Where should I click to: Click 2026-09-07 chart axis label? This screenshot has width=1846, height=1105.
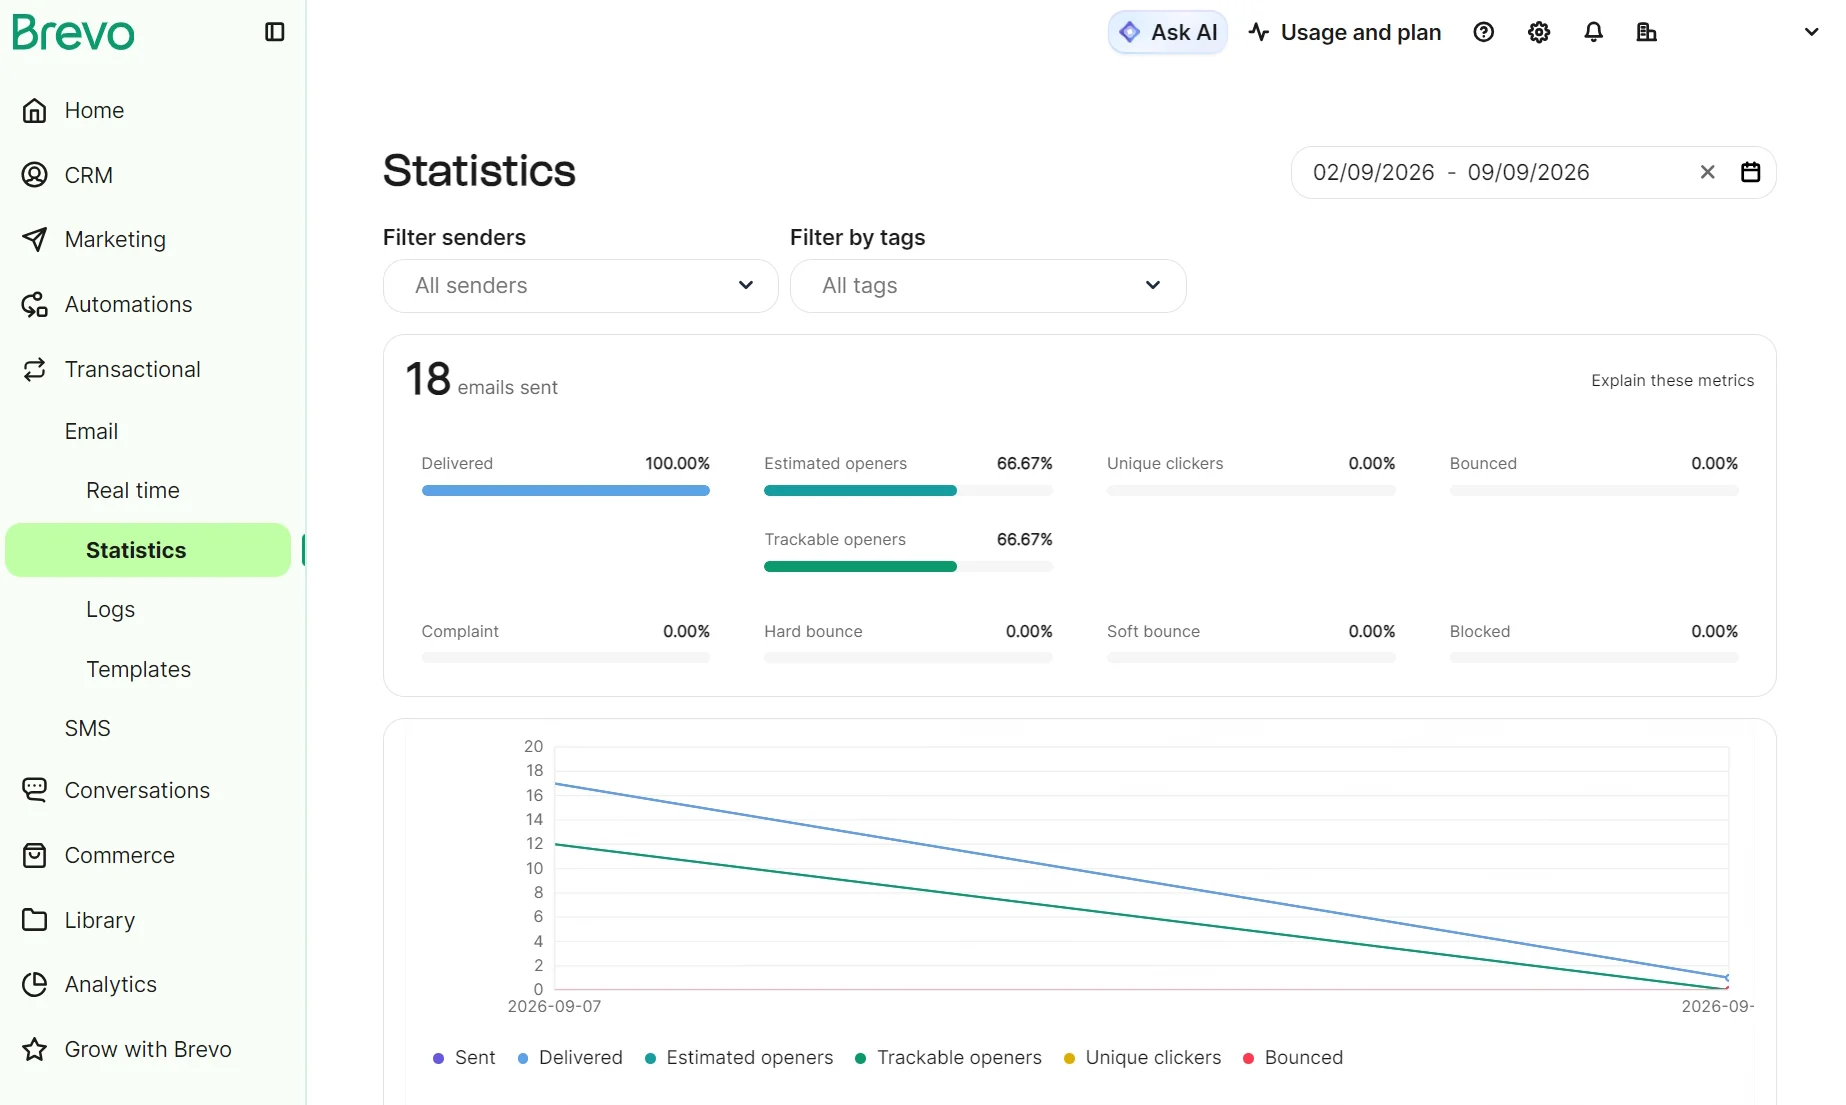click(x=554, y=1006)
